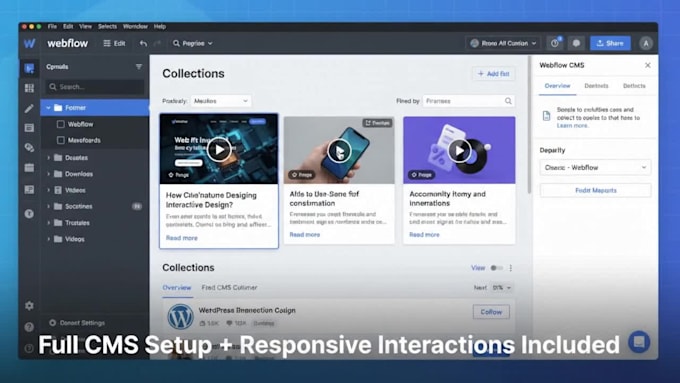Open Read more on the phone card
Viewport: 680px width, 383px height.
coord(304,235)
